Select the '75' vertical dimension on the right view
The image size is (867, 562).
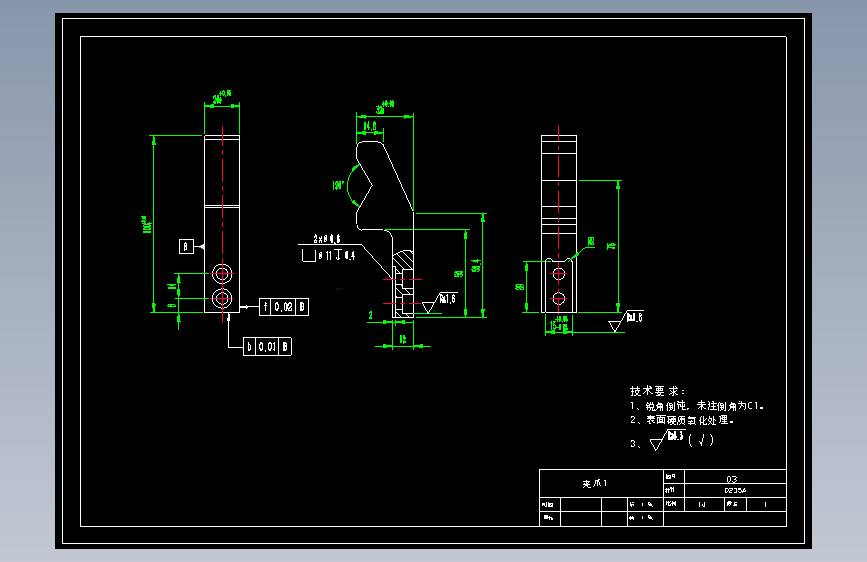pos(611,246)
